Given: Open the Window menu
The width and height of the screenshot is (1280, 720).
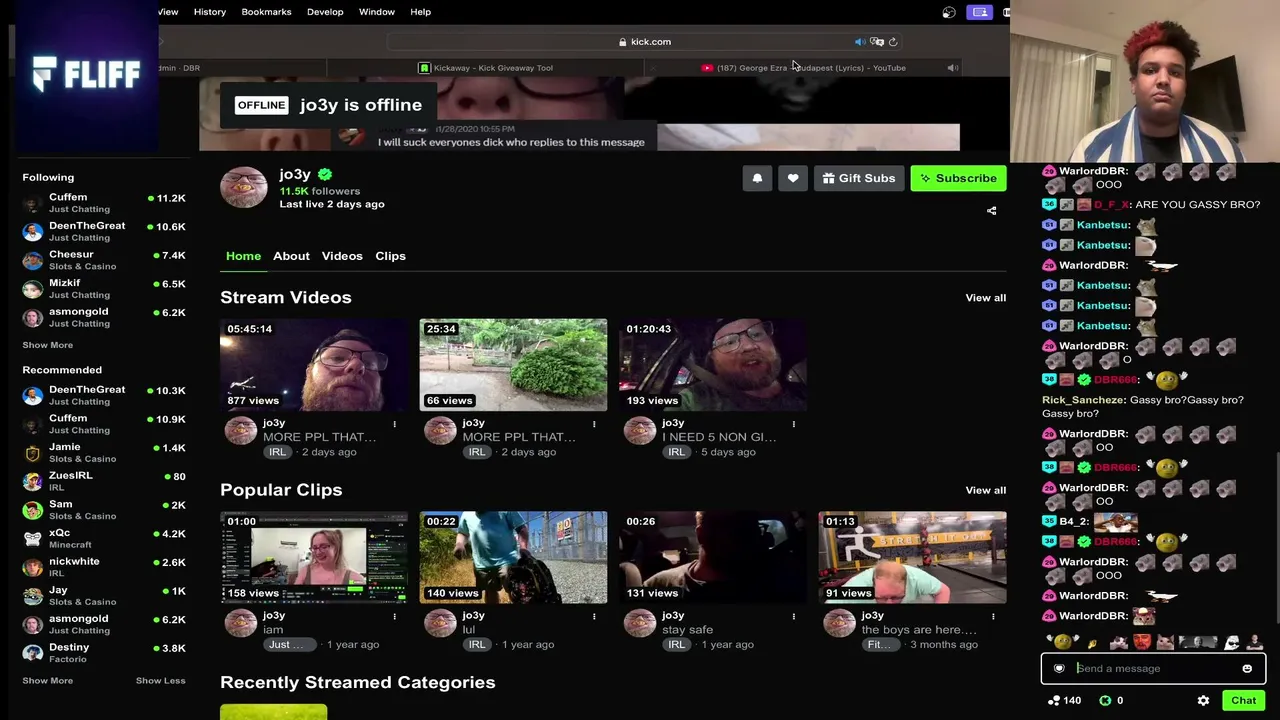Looking at the screenshot, I should (x=377, y=12).
